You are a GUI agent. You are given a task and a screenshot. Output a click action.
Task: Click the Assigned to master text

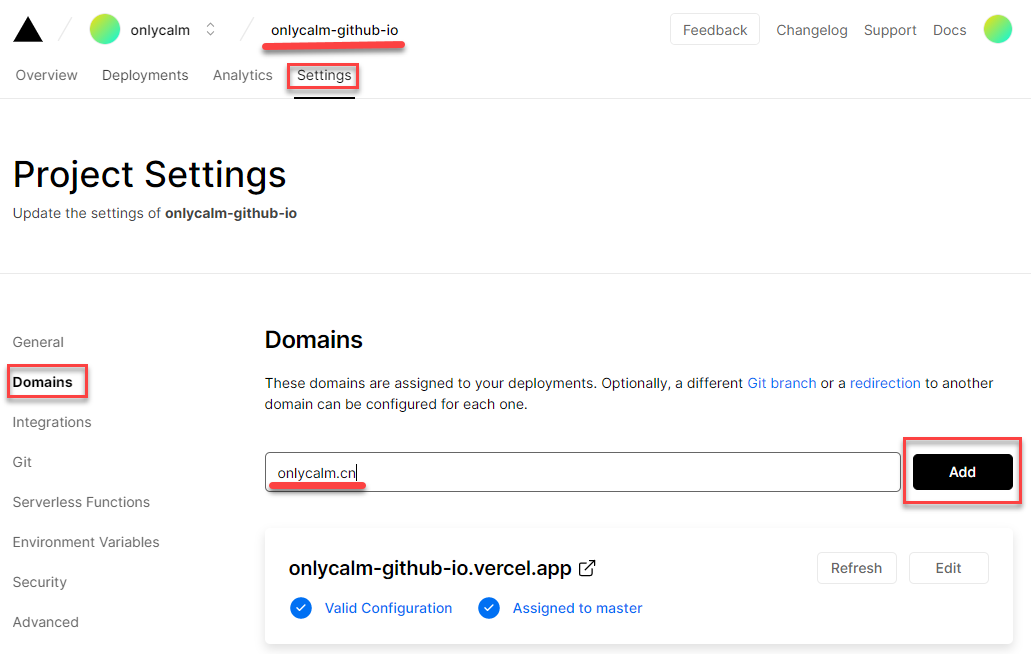(x=577, y=608)
